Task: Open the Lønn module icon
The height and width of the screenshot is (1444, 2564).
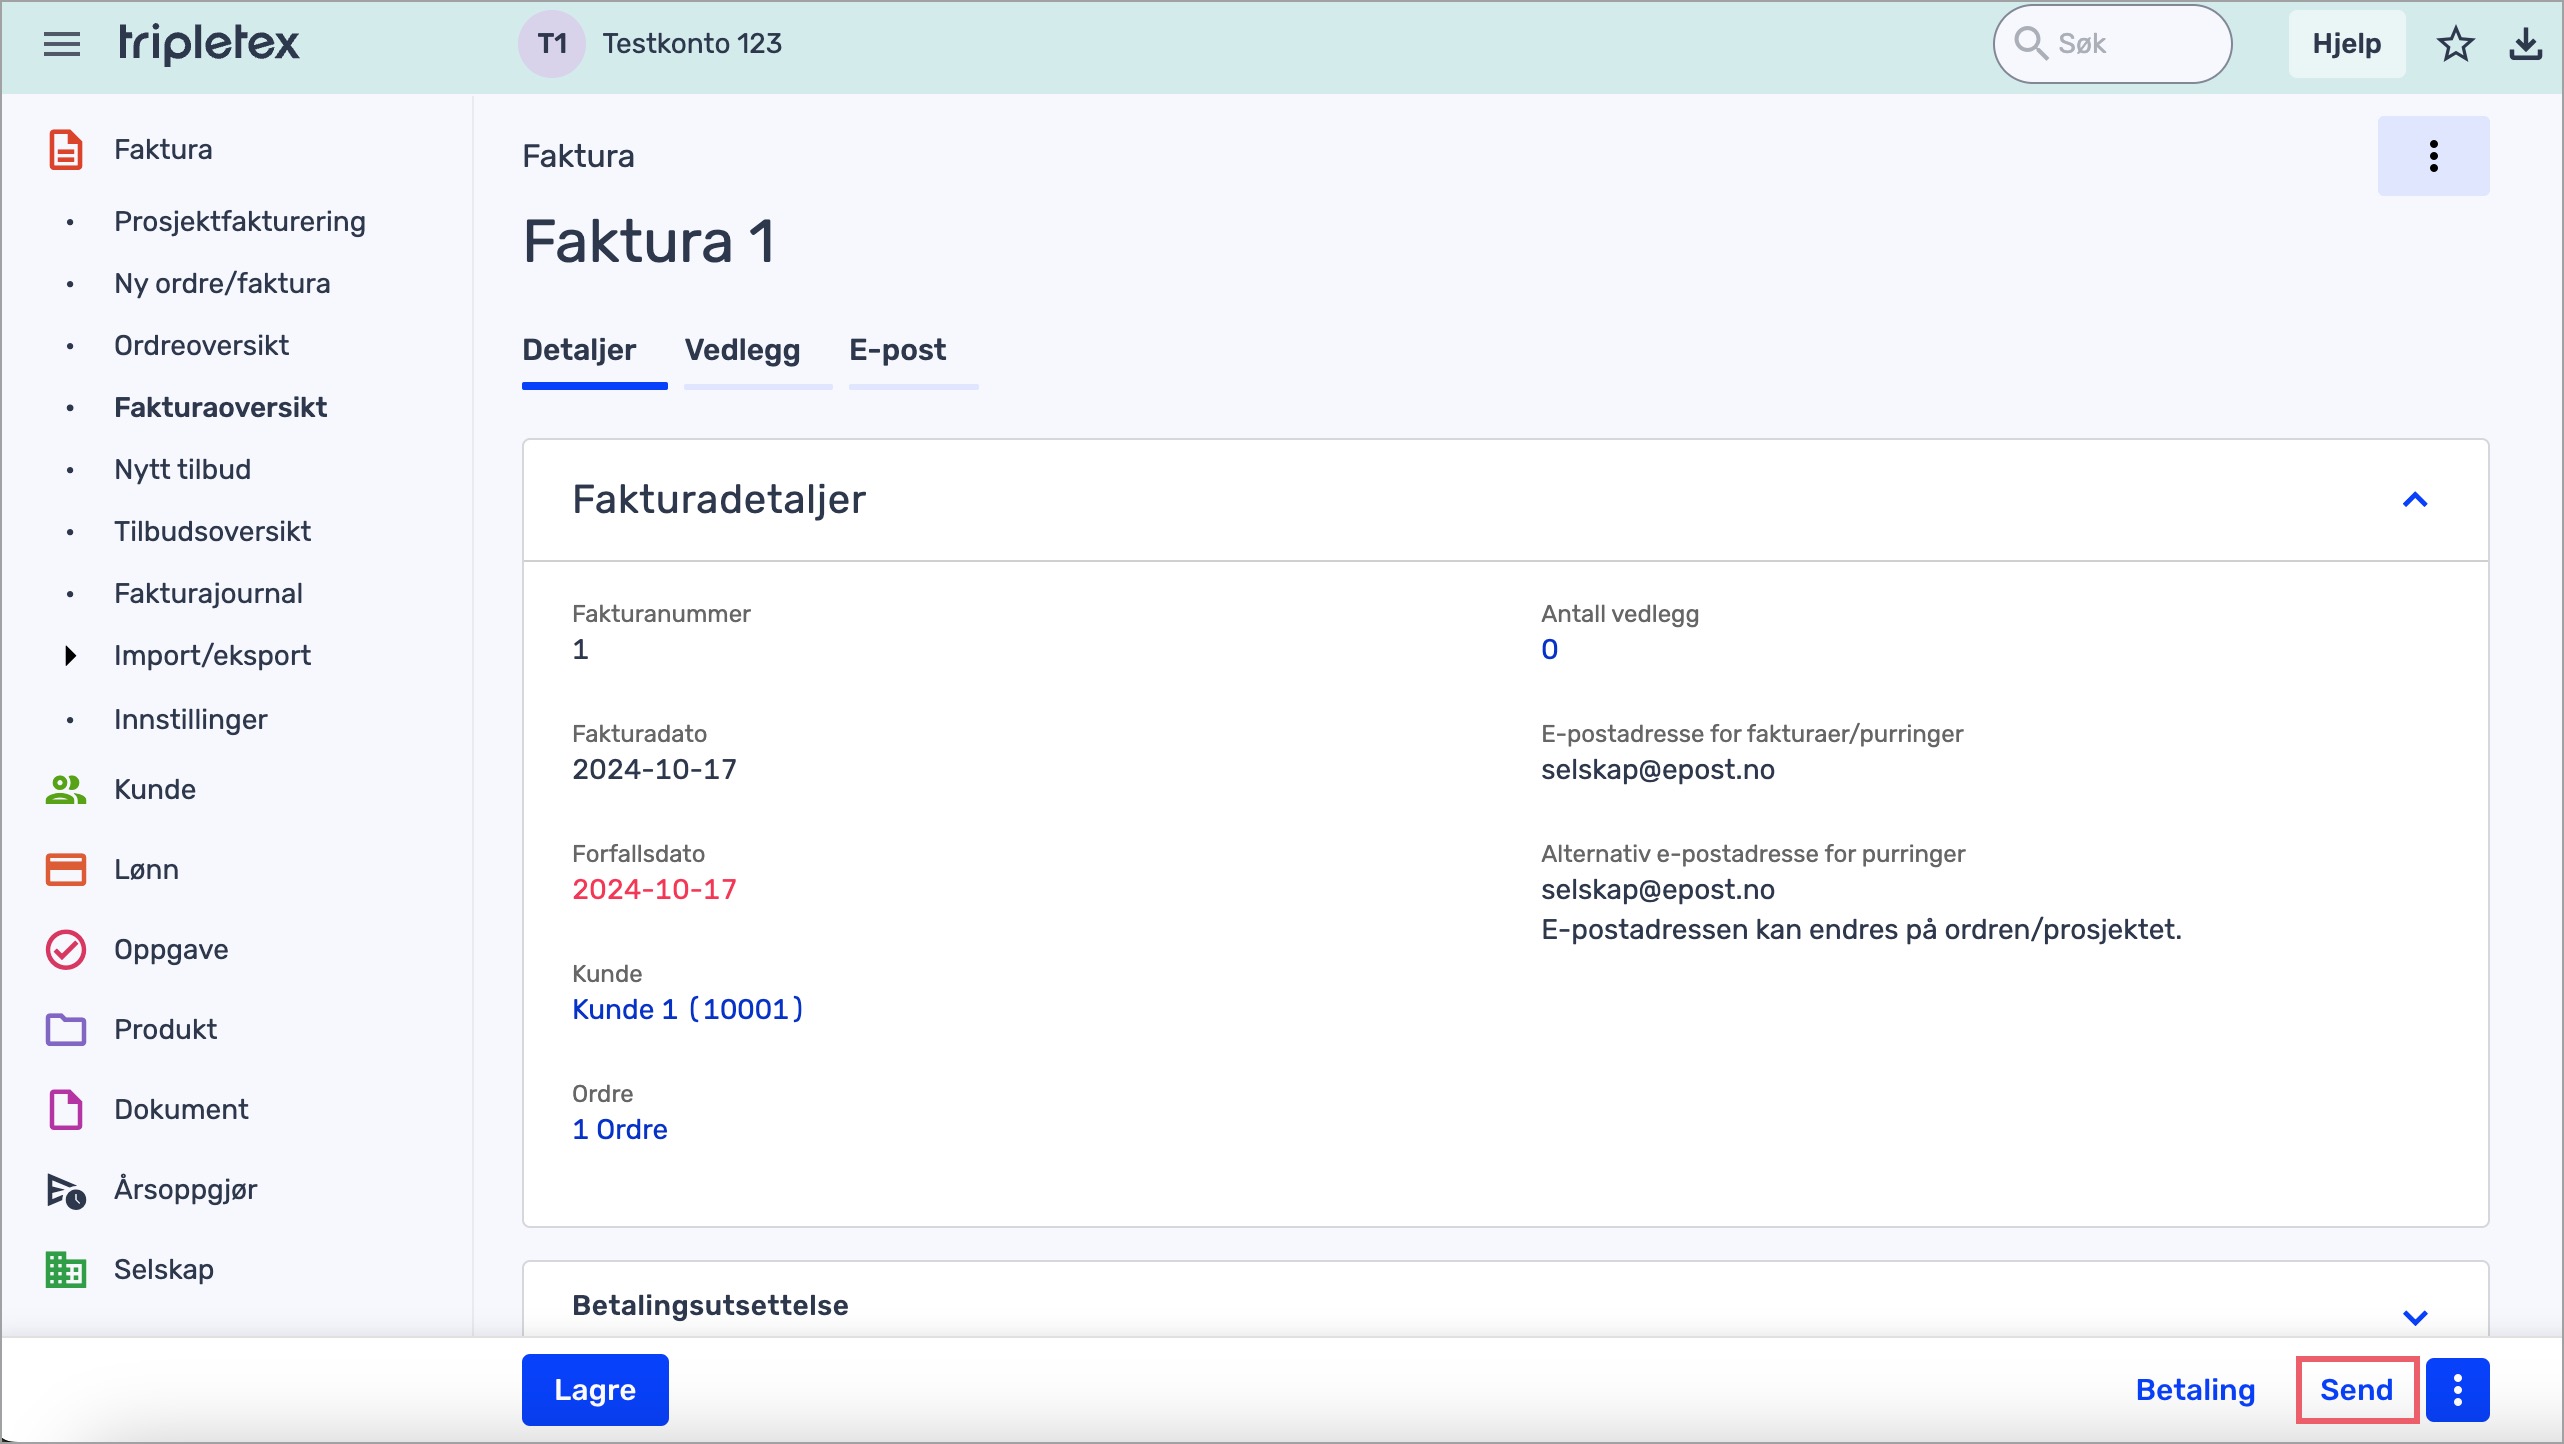Action: click(65, 869)
